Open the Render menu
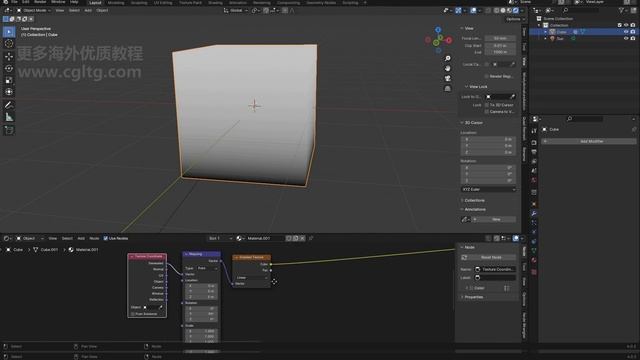Viewport: 640px width, 360px height. [x=40, y=2]
